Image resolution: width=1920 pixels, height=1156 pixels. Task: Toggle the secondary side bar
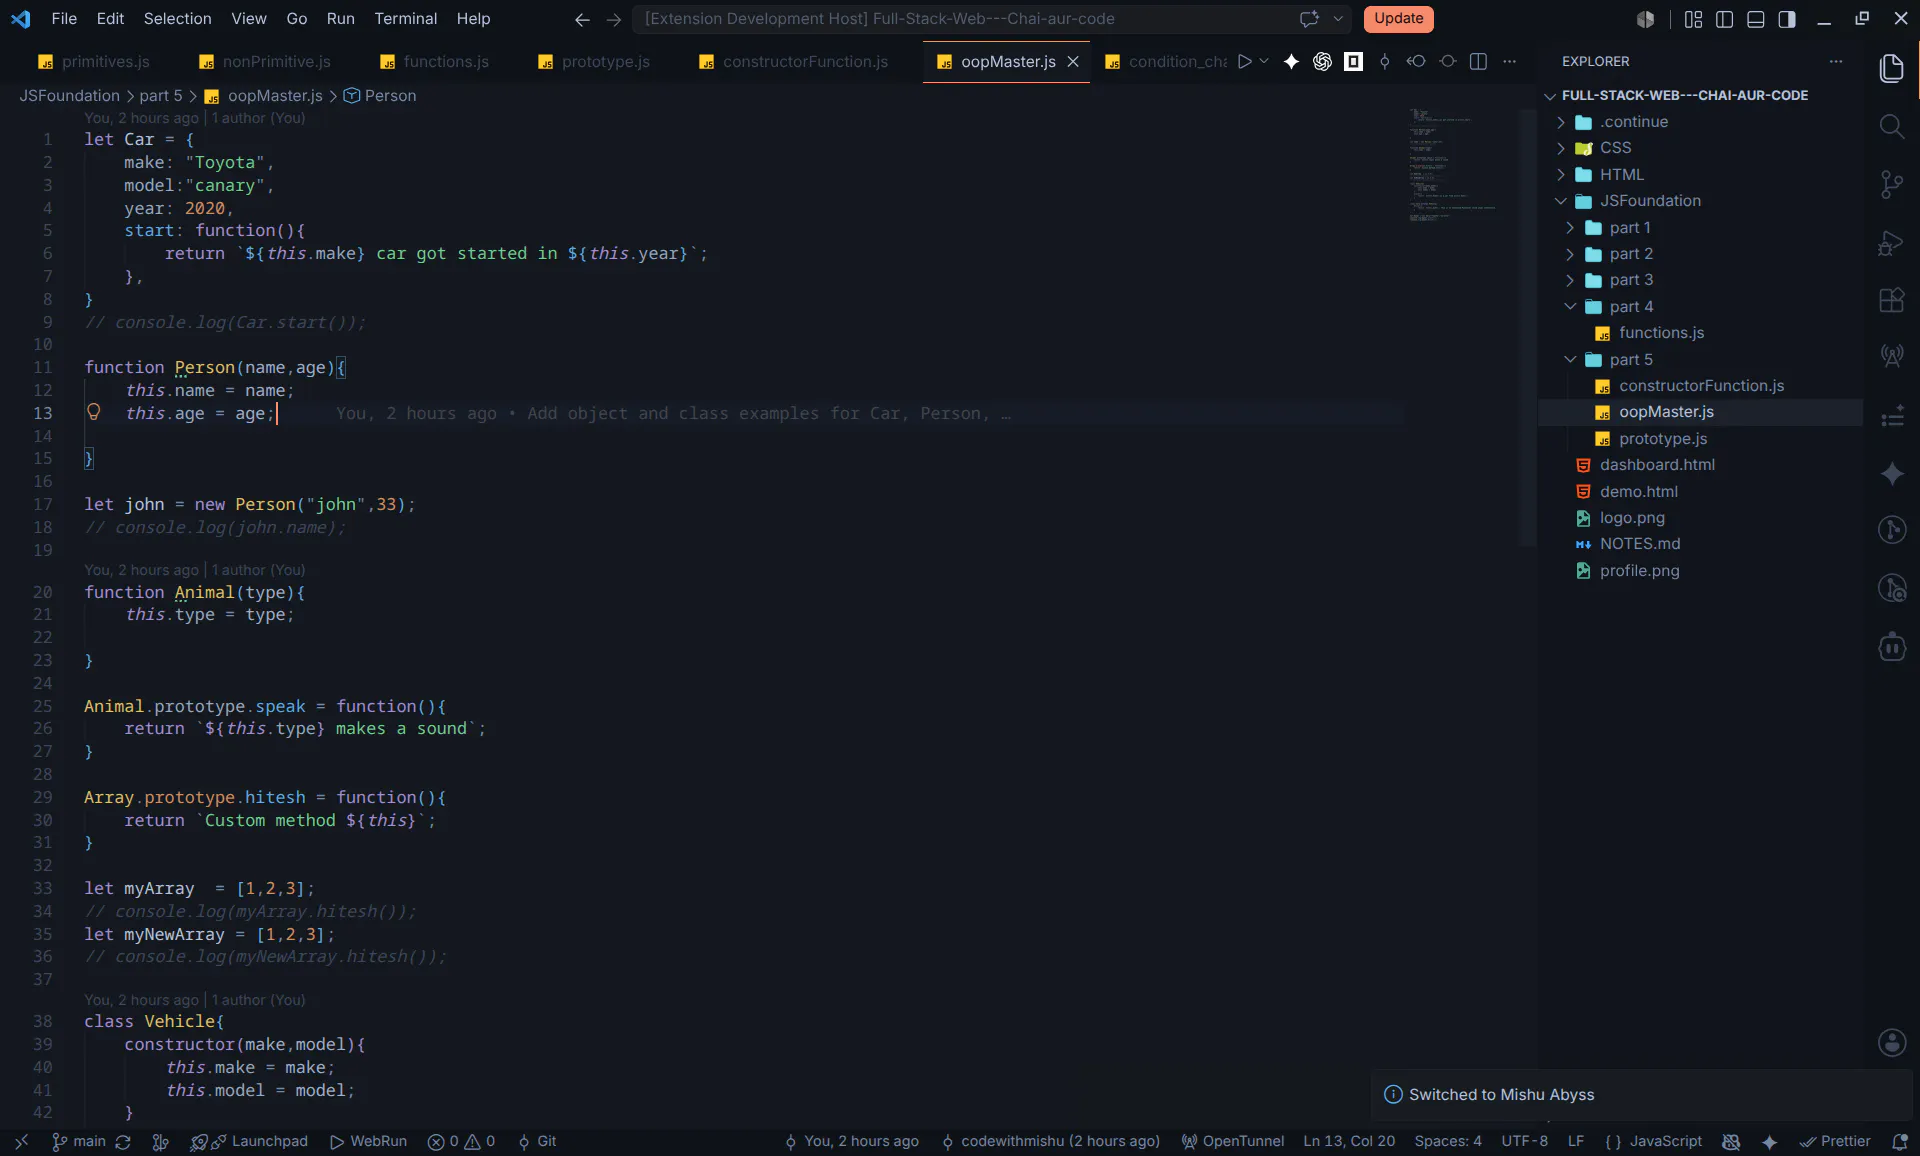click(x=1786, y=19)
